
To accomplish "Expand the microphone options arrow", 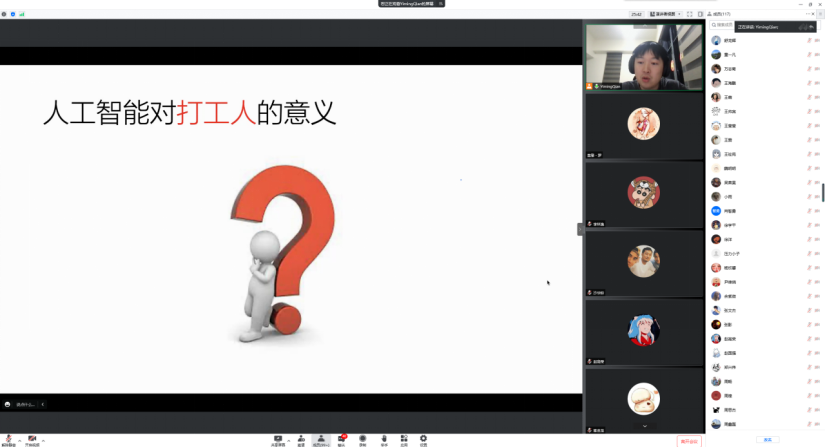I will click(x=18, y=440).
